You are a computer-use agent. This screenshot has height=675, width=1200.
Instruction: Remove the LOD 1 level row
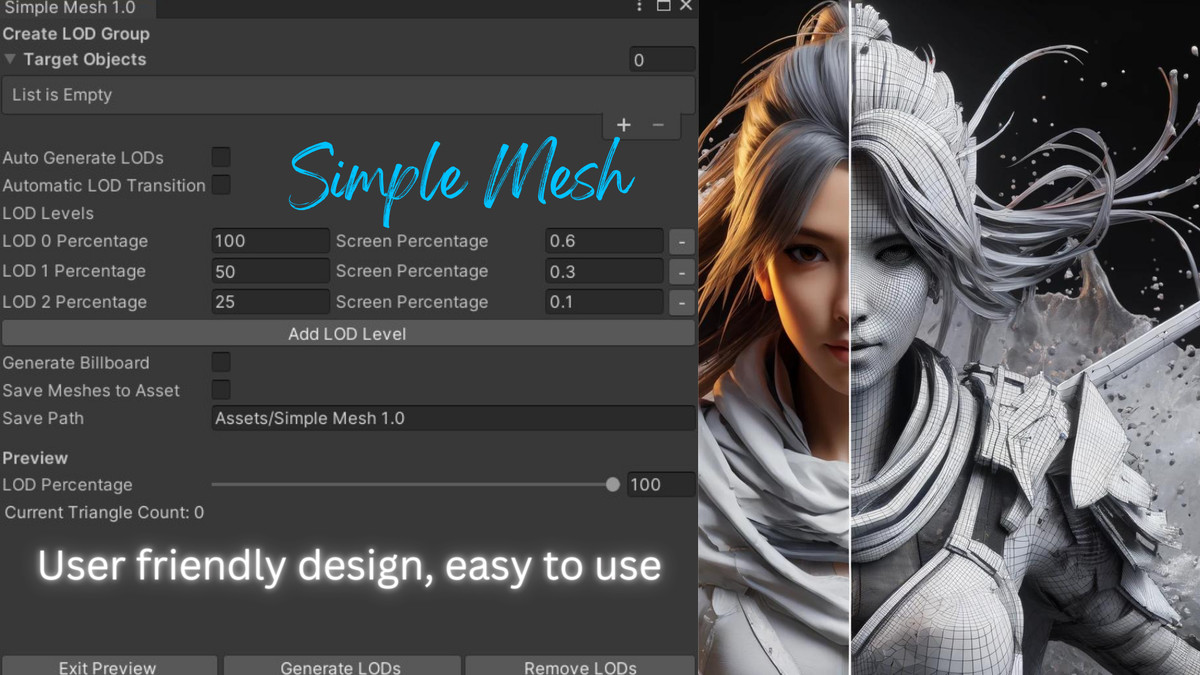[x=682, y=271]
